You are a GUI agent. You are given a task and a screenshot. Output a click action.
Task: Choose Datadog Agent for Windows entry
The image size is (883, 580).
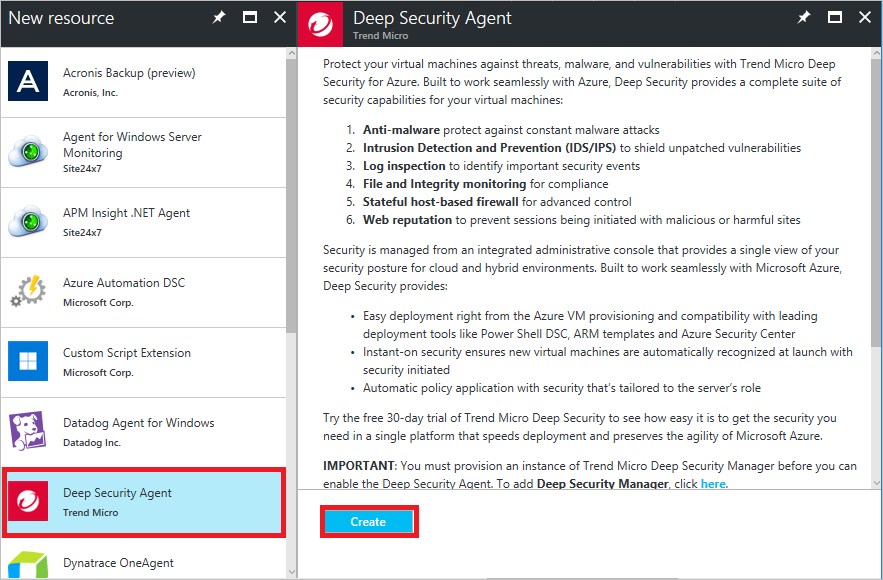pos(144,432)
